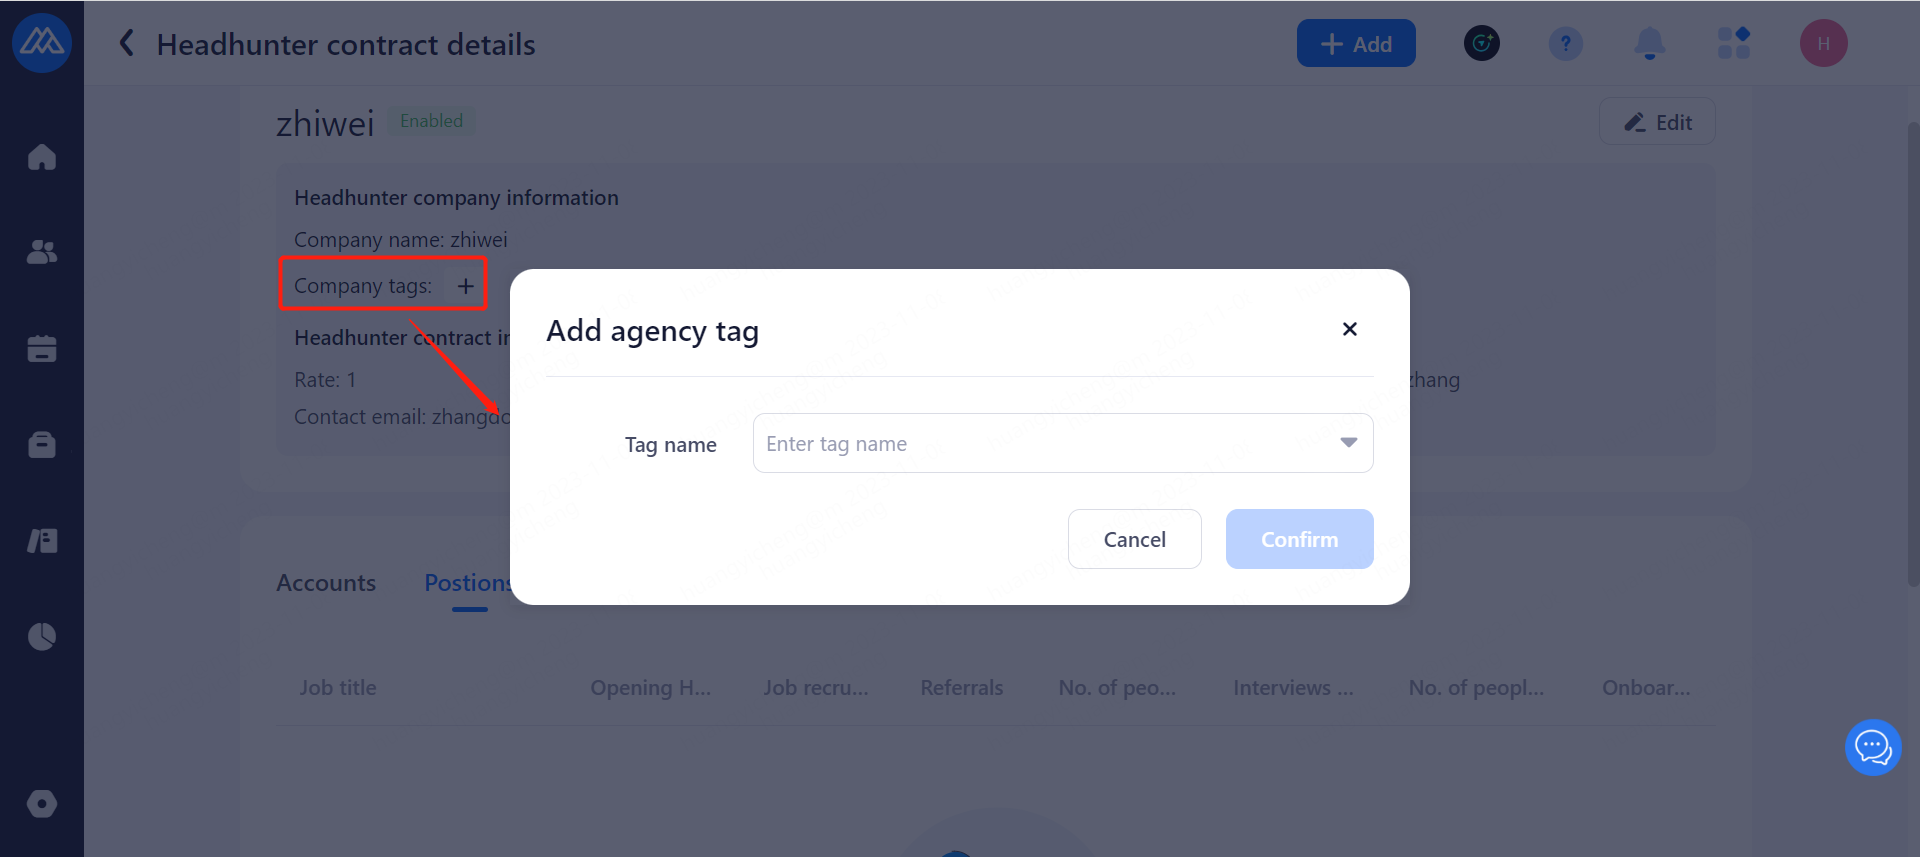Open the pie chart reports icon
This screenshot has width=1920, height=857.
(42, 636)
